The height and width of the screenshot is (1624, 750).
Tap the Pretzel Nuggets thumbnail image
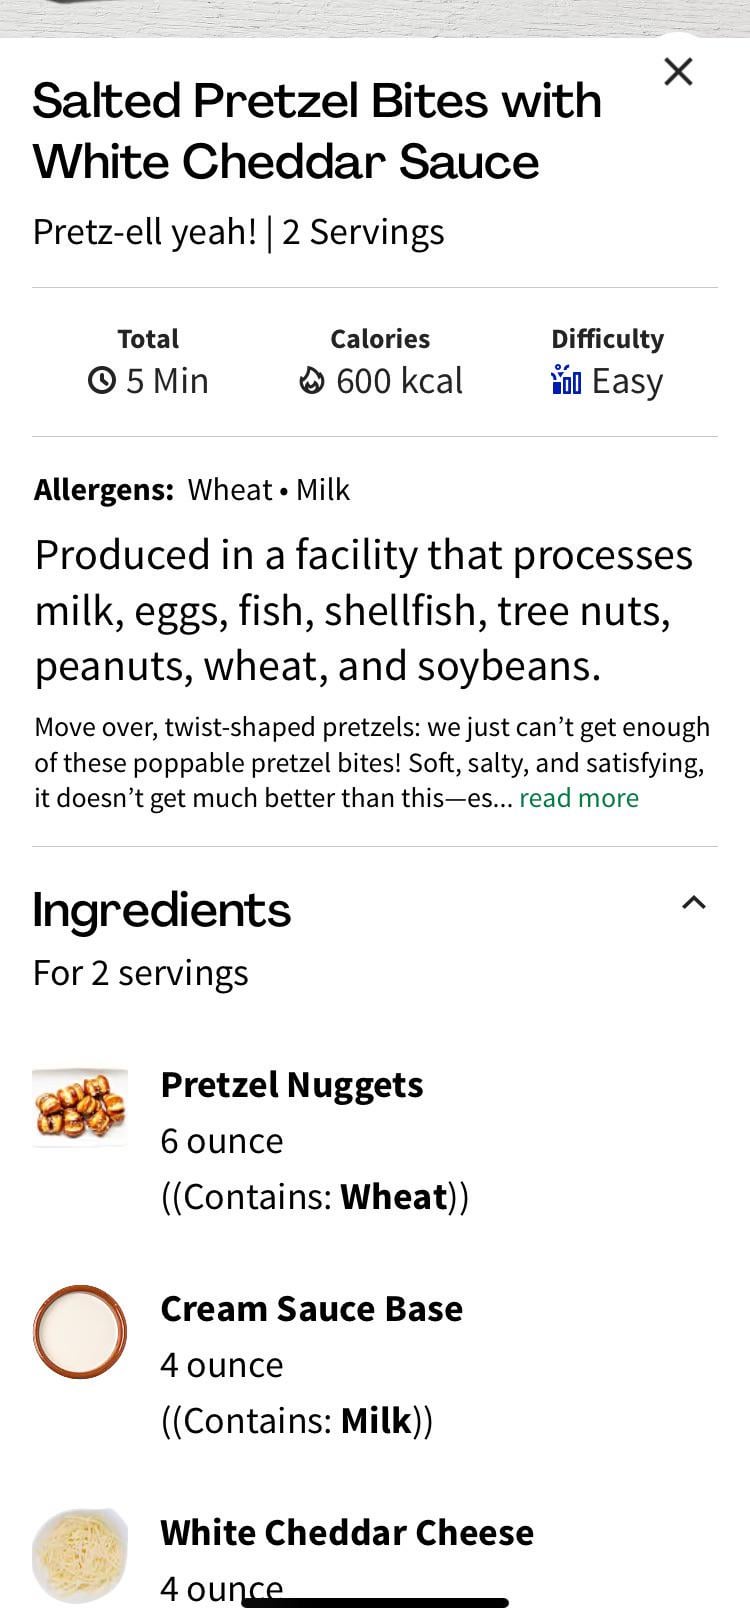coord(80,1107)
